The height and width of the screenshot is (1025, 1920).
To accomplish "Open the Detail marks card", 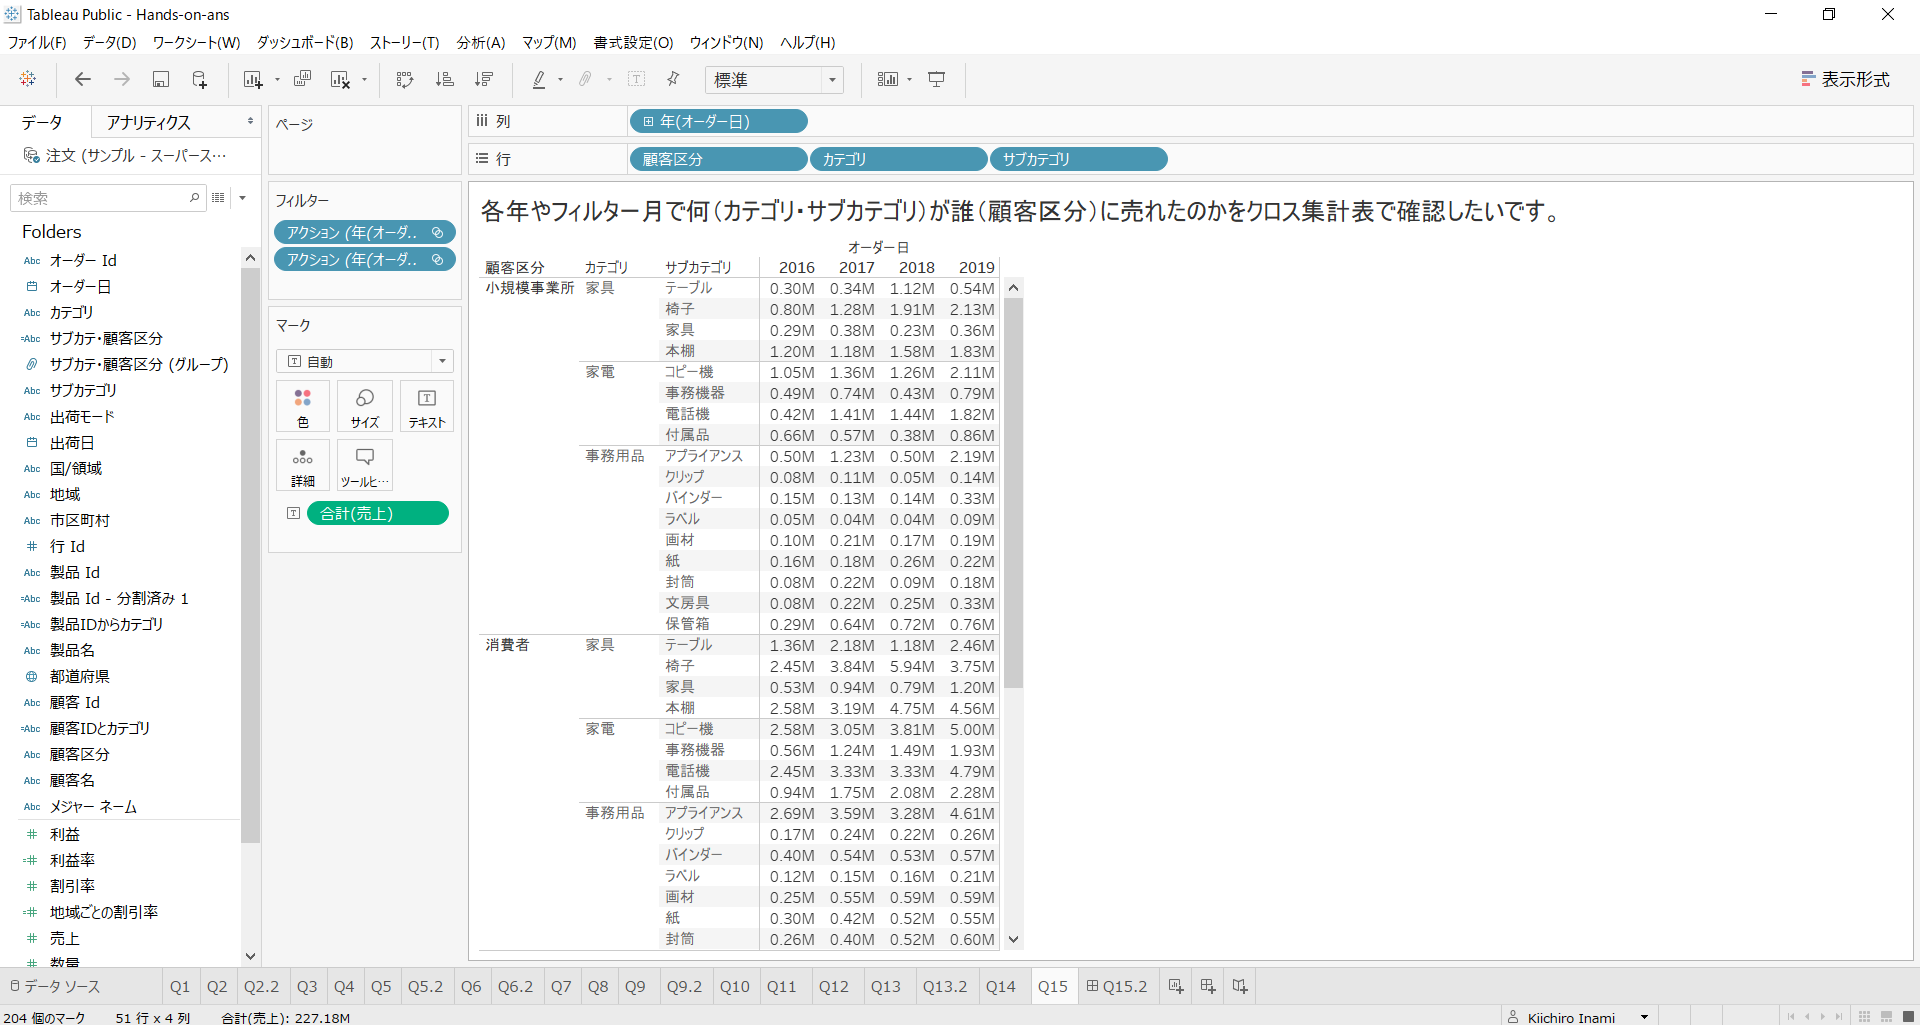I will tap(303, 465).
